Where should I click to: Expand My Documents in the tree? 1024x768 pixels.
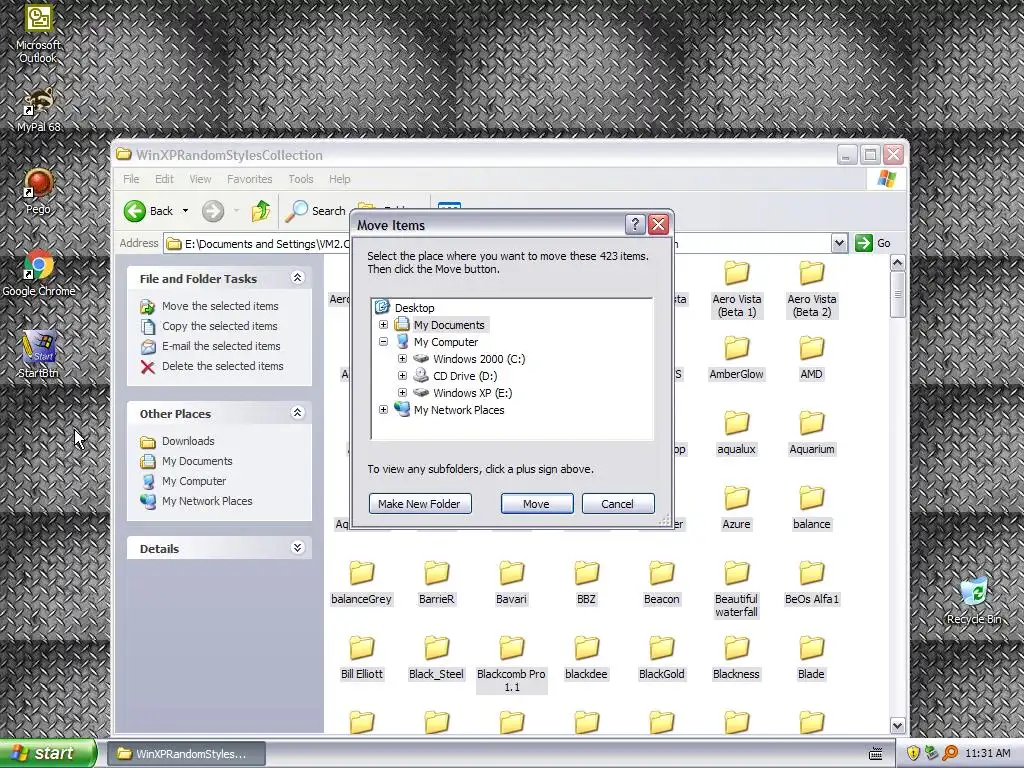pyautogui.click(x=383, y=325)
